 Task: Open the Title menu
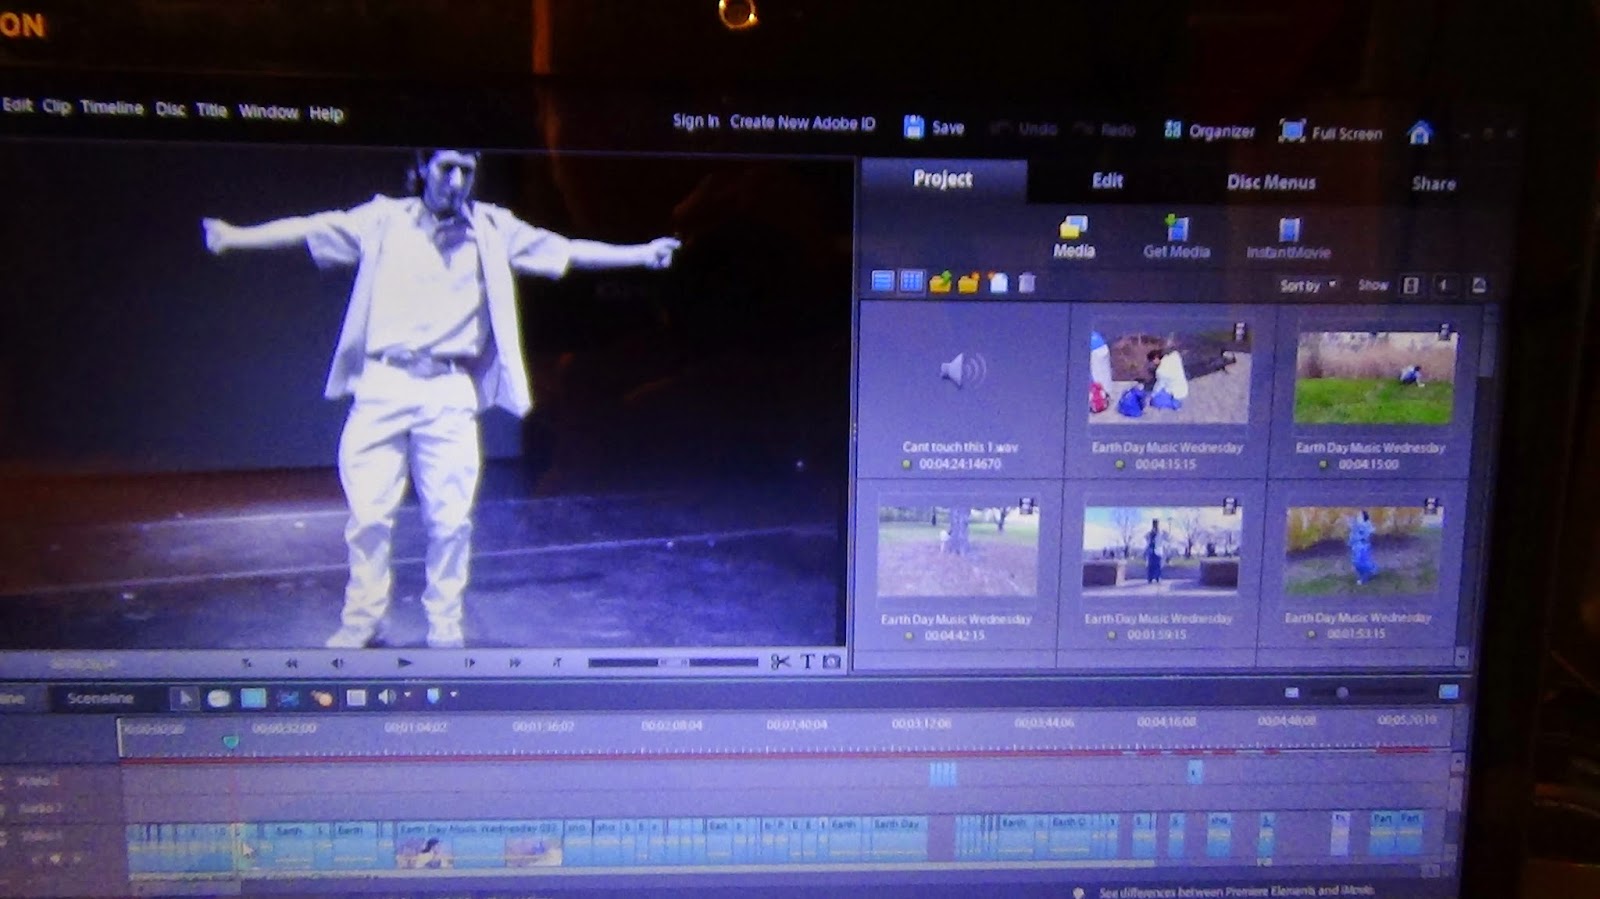[x=211, y=110]
